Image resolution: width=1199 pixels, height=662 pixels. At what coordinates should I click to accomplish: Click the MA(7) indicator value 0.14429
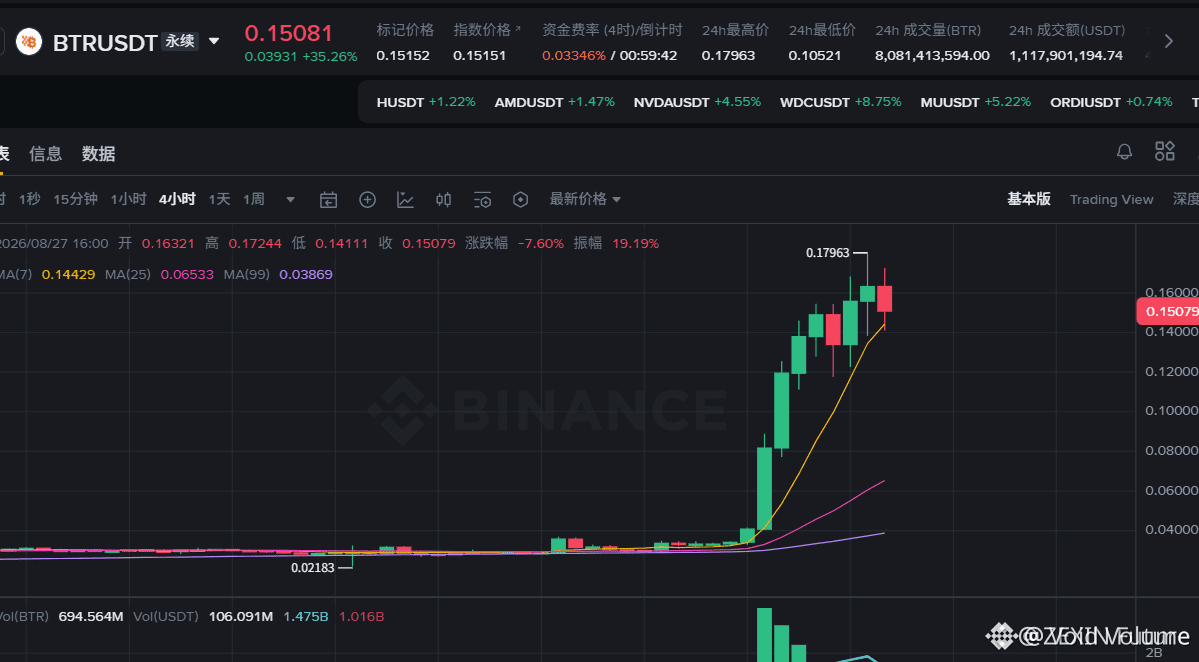pyautogui.click(x=68, y=274)
